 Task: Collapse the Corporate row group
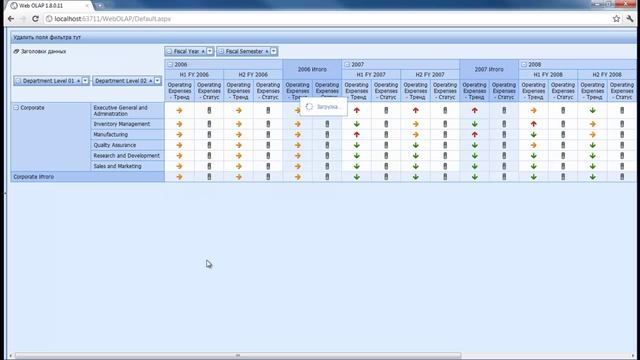click(x=16, y=108)
